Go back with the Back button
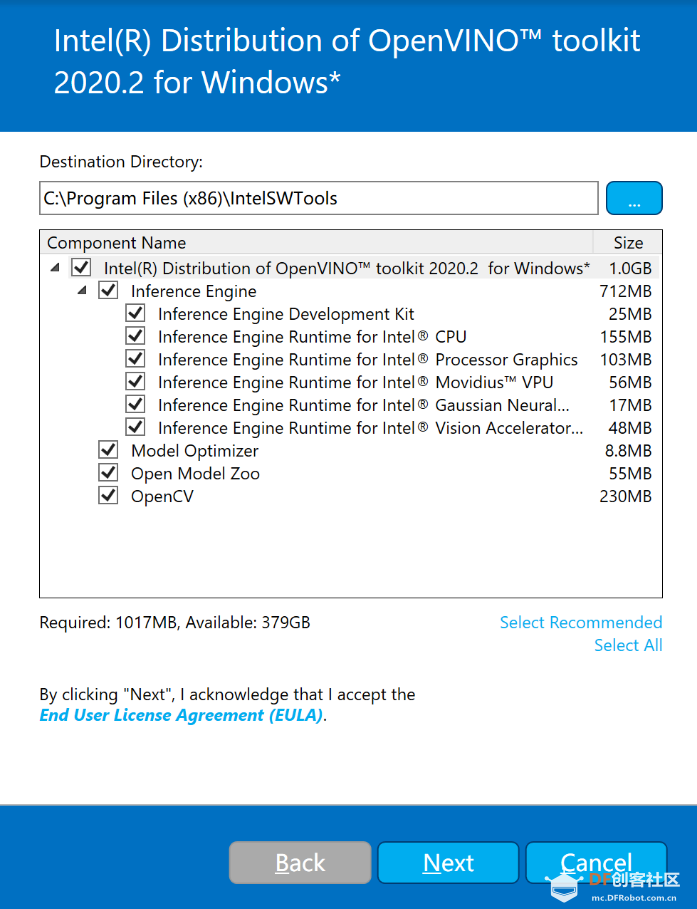The height and width of the screenshot is (909, 697). [x=300, y=863]
